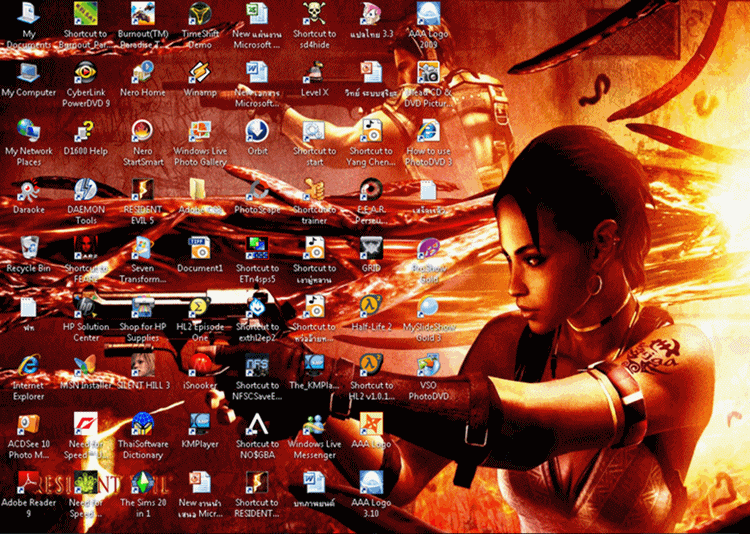This screenshot has width=750, height=534.
Task: Open Windows Live Photo Gallery
Action: coord(200,131)
